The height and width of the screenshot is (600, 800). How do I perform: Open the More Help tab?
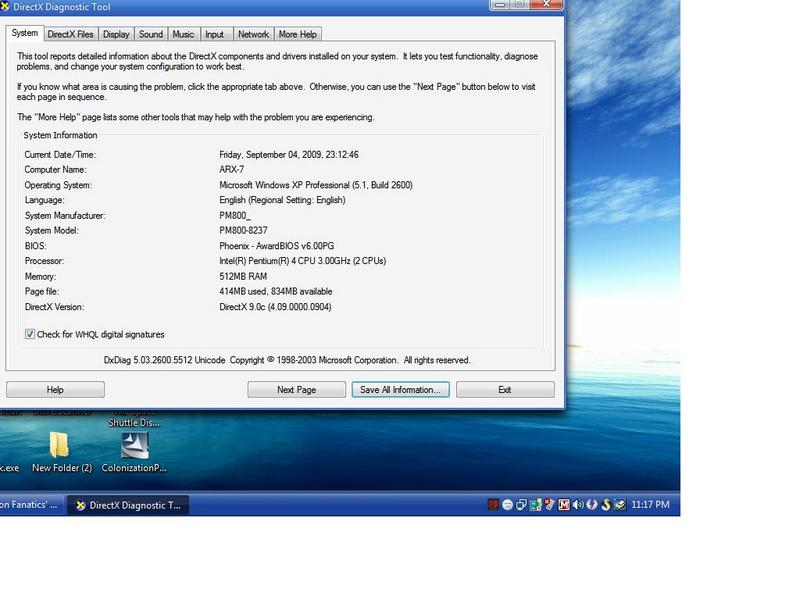point(298,34)
